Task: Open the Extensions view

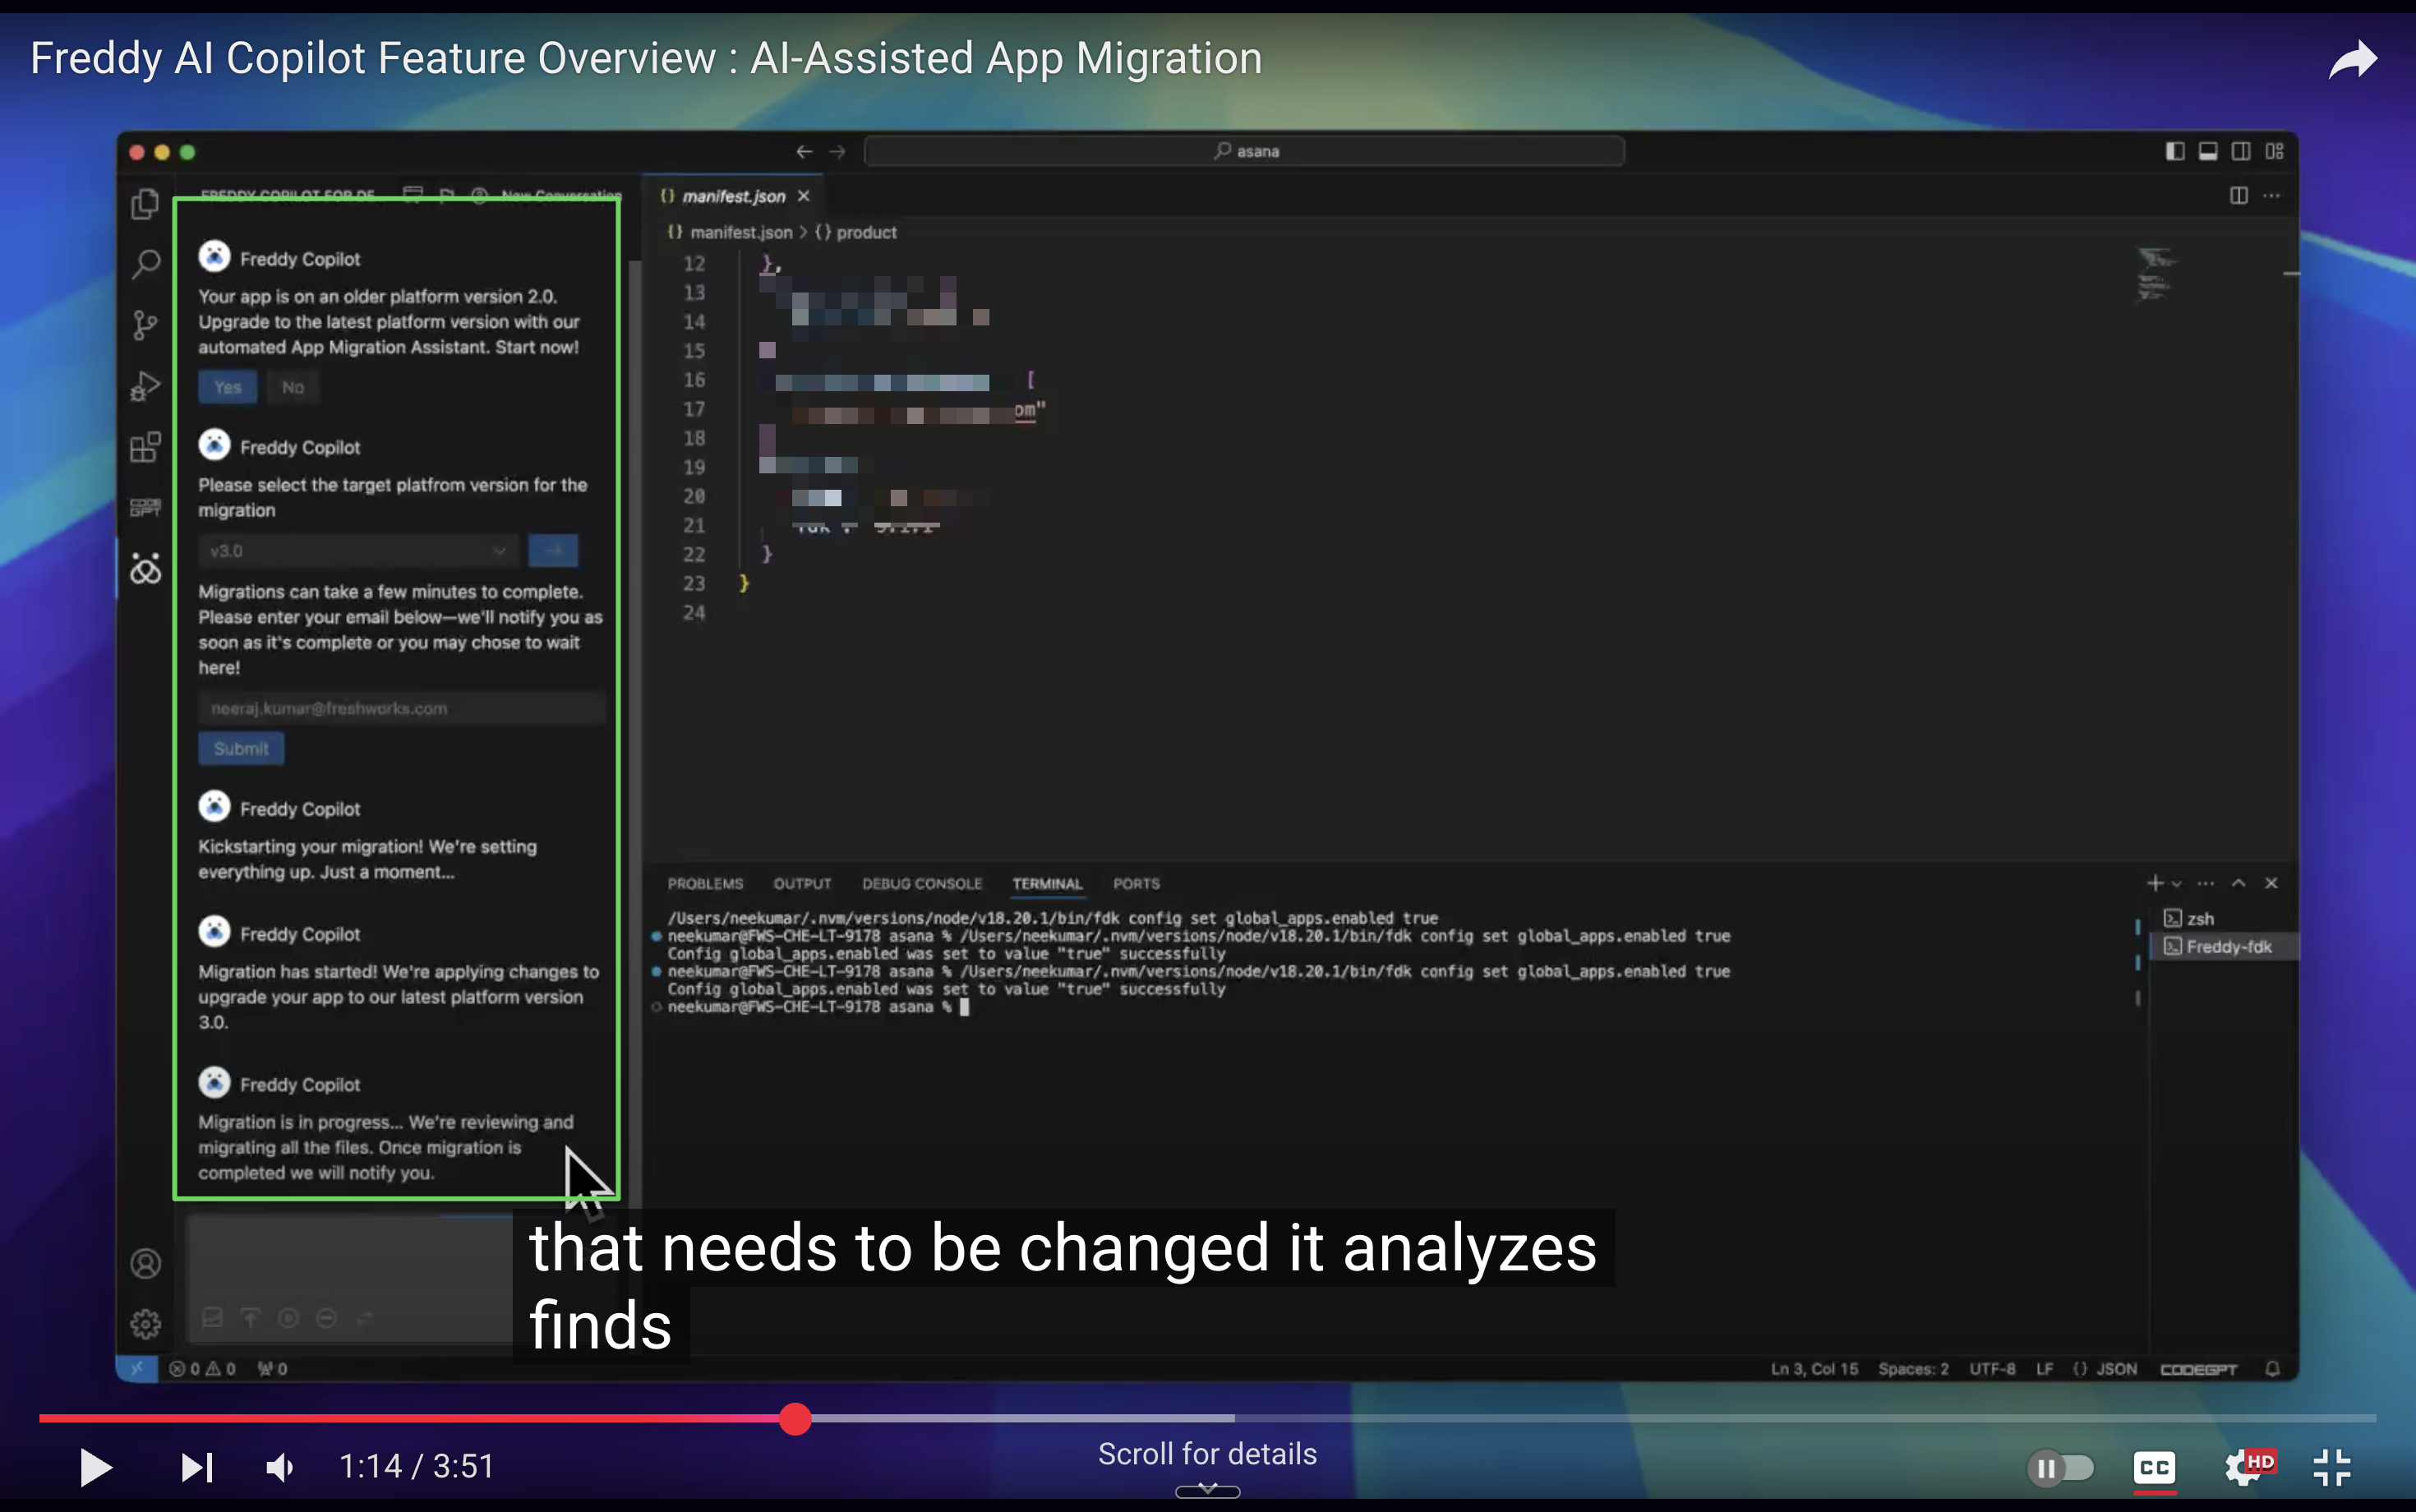Action: click(145, 447)
